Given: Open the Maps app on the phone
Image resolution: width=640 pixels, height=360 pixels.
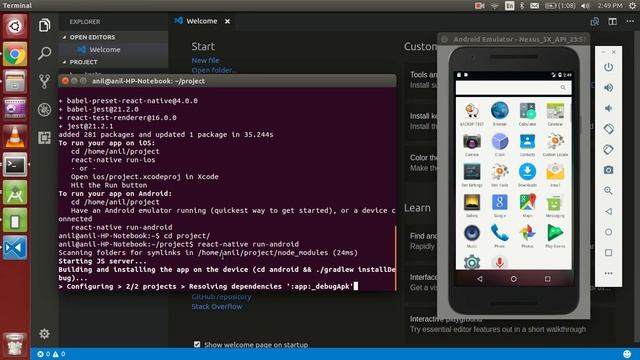Looking at the screenshot, I should pyautogui.click(x=527, y=204).
